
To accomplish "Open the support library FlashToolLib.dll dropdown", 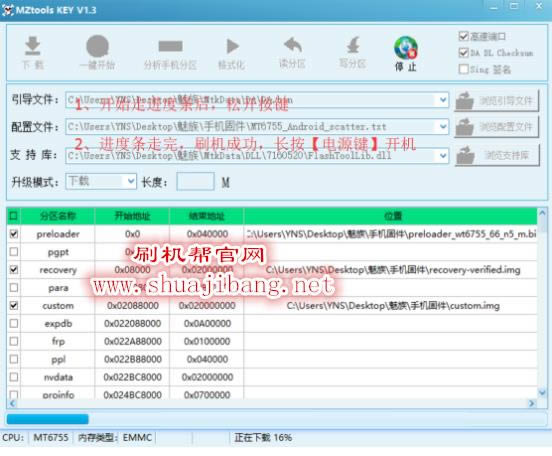I will (443, 156).
